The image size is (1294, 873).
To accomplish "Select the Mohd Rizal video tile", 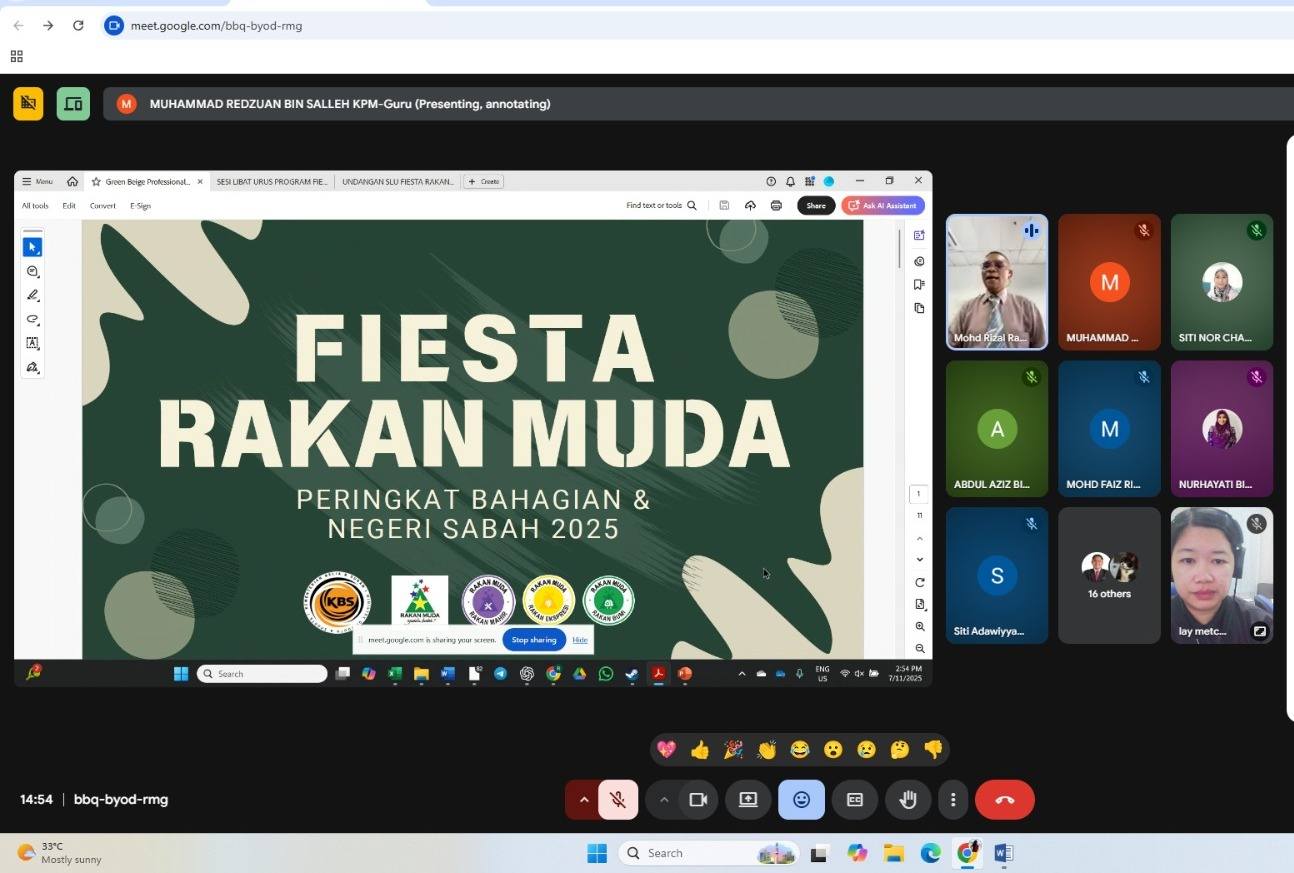I will coord(996,282).
